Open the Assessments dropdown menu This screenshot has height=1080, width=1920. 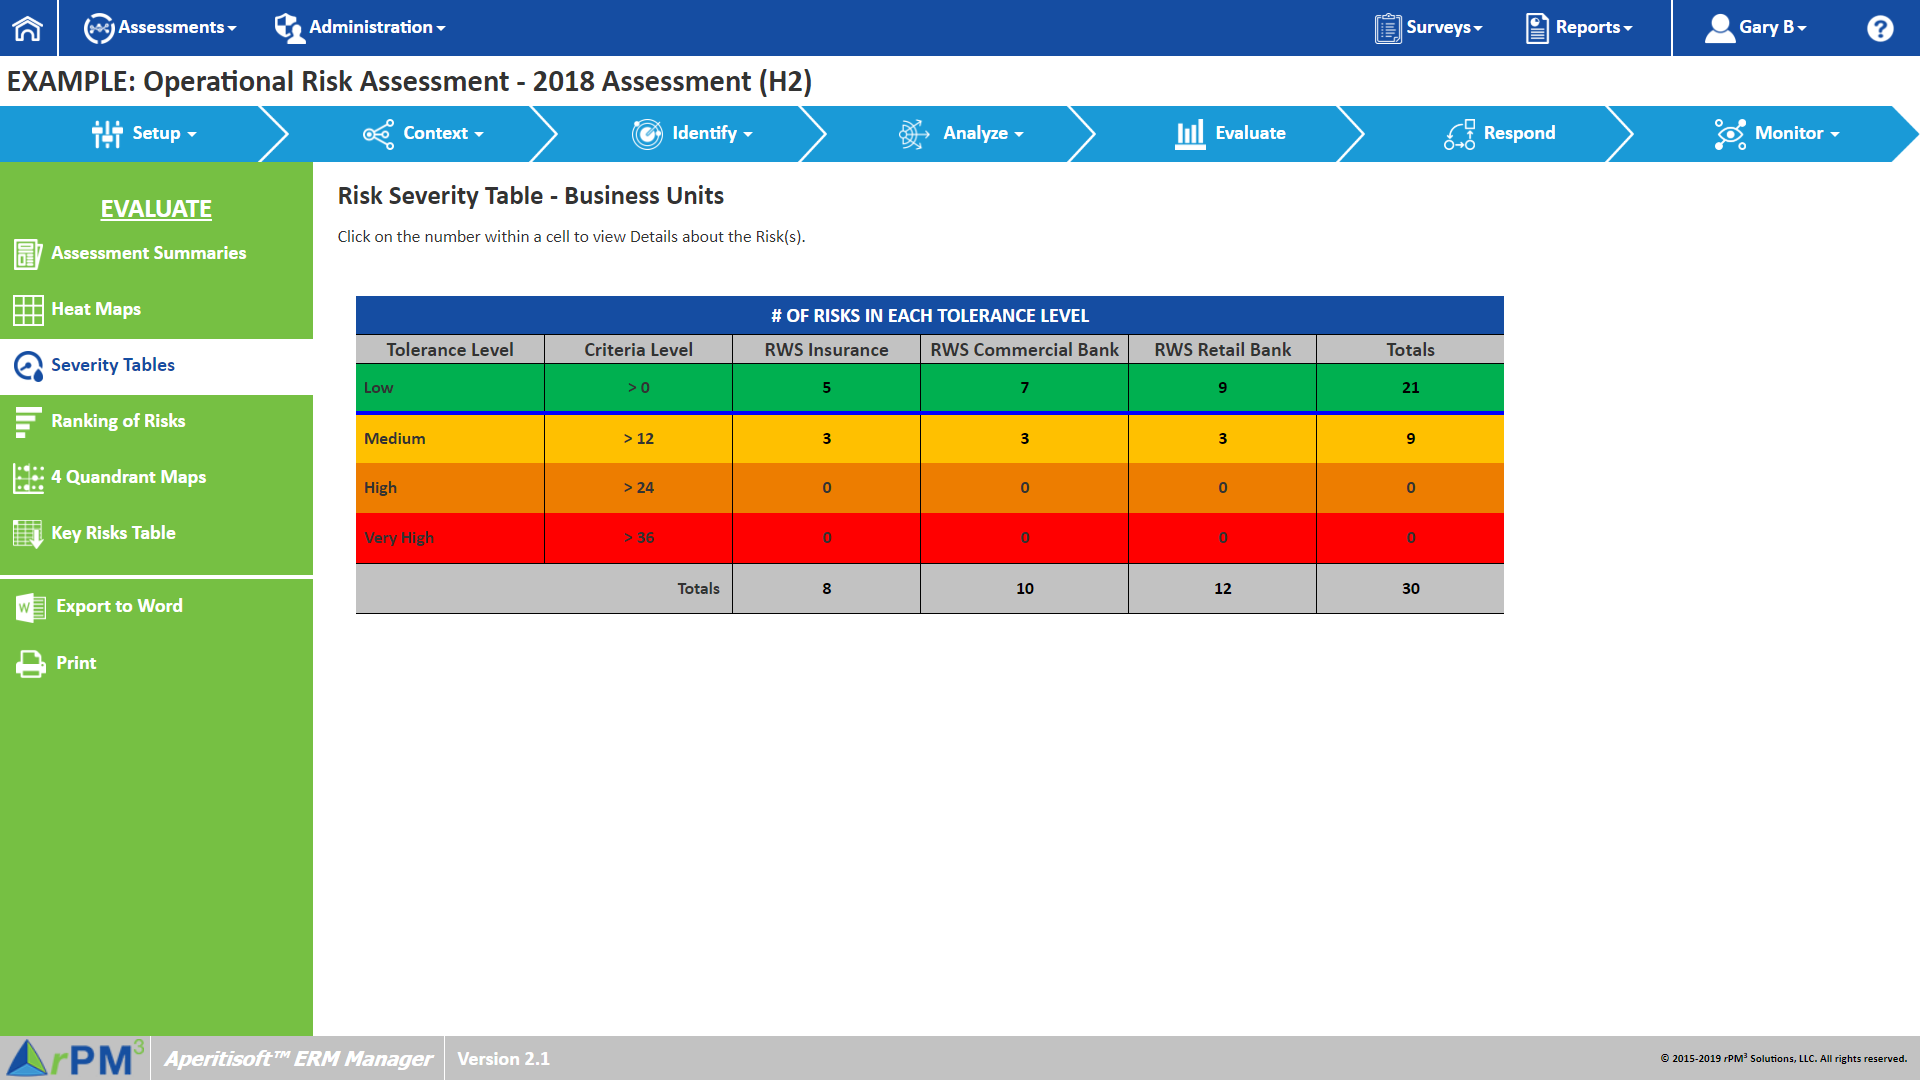[161, 28]
